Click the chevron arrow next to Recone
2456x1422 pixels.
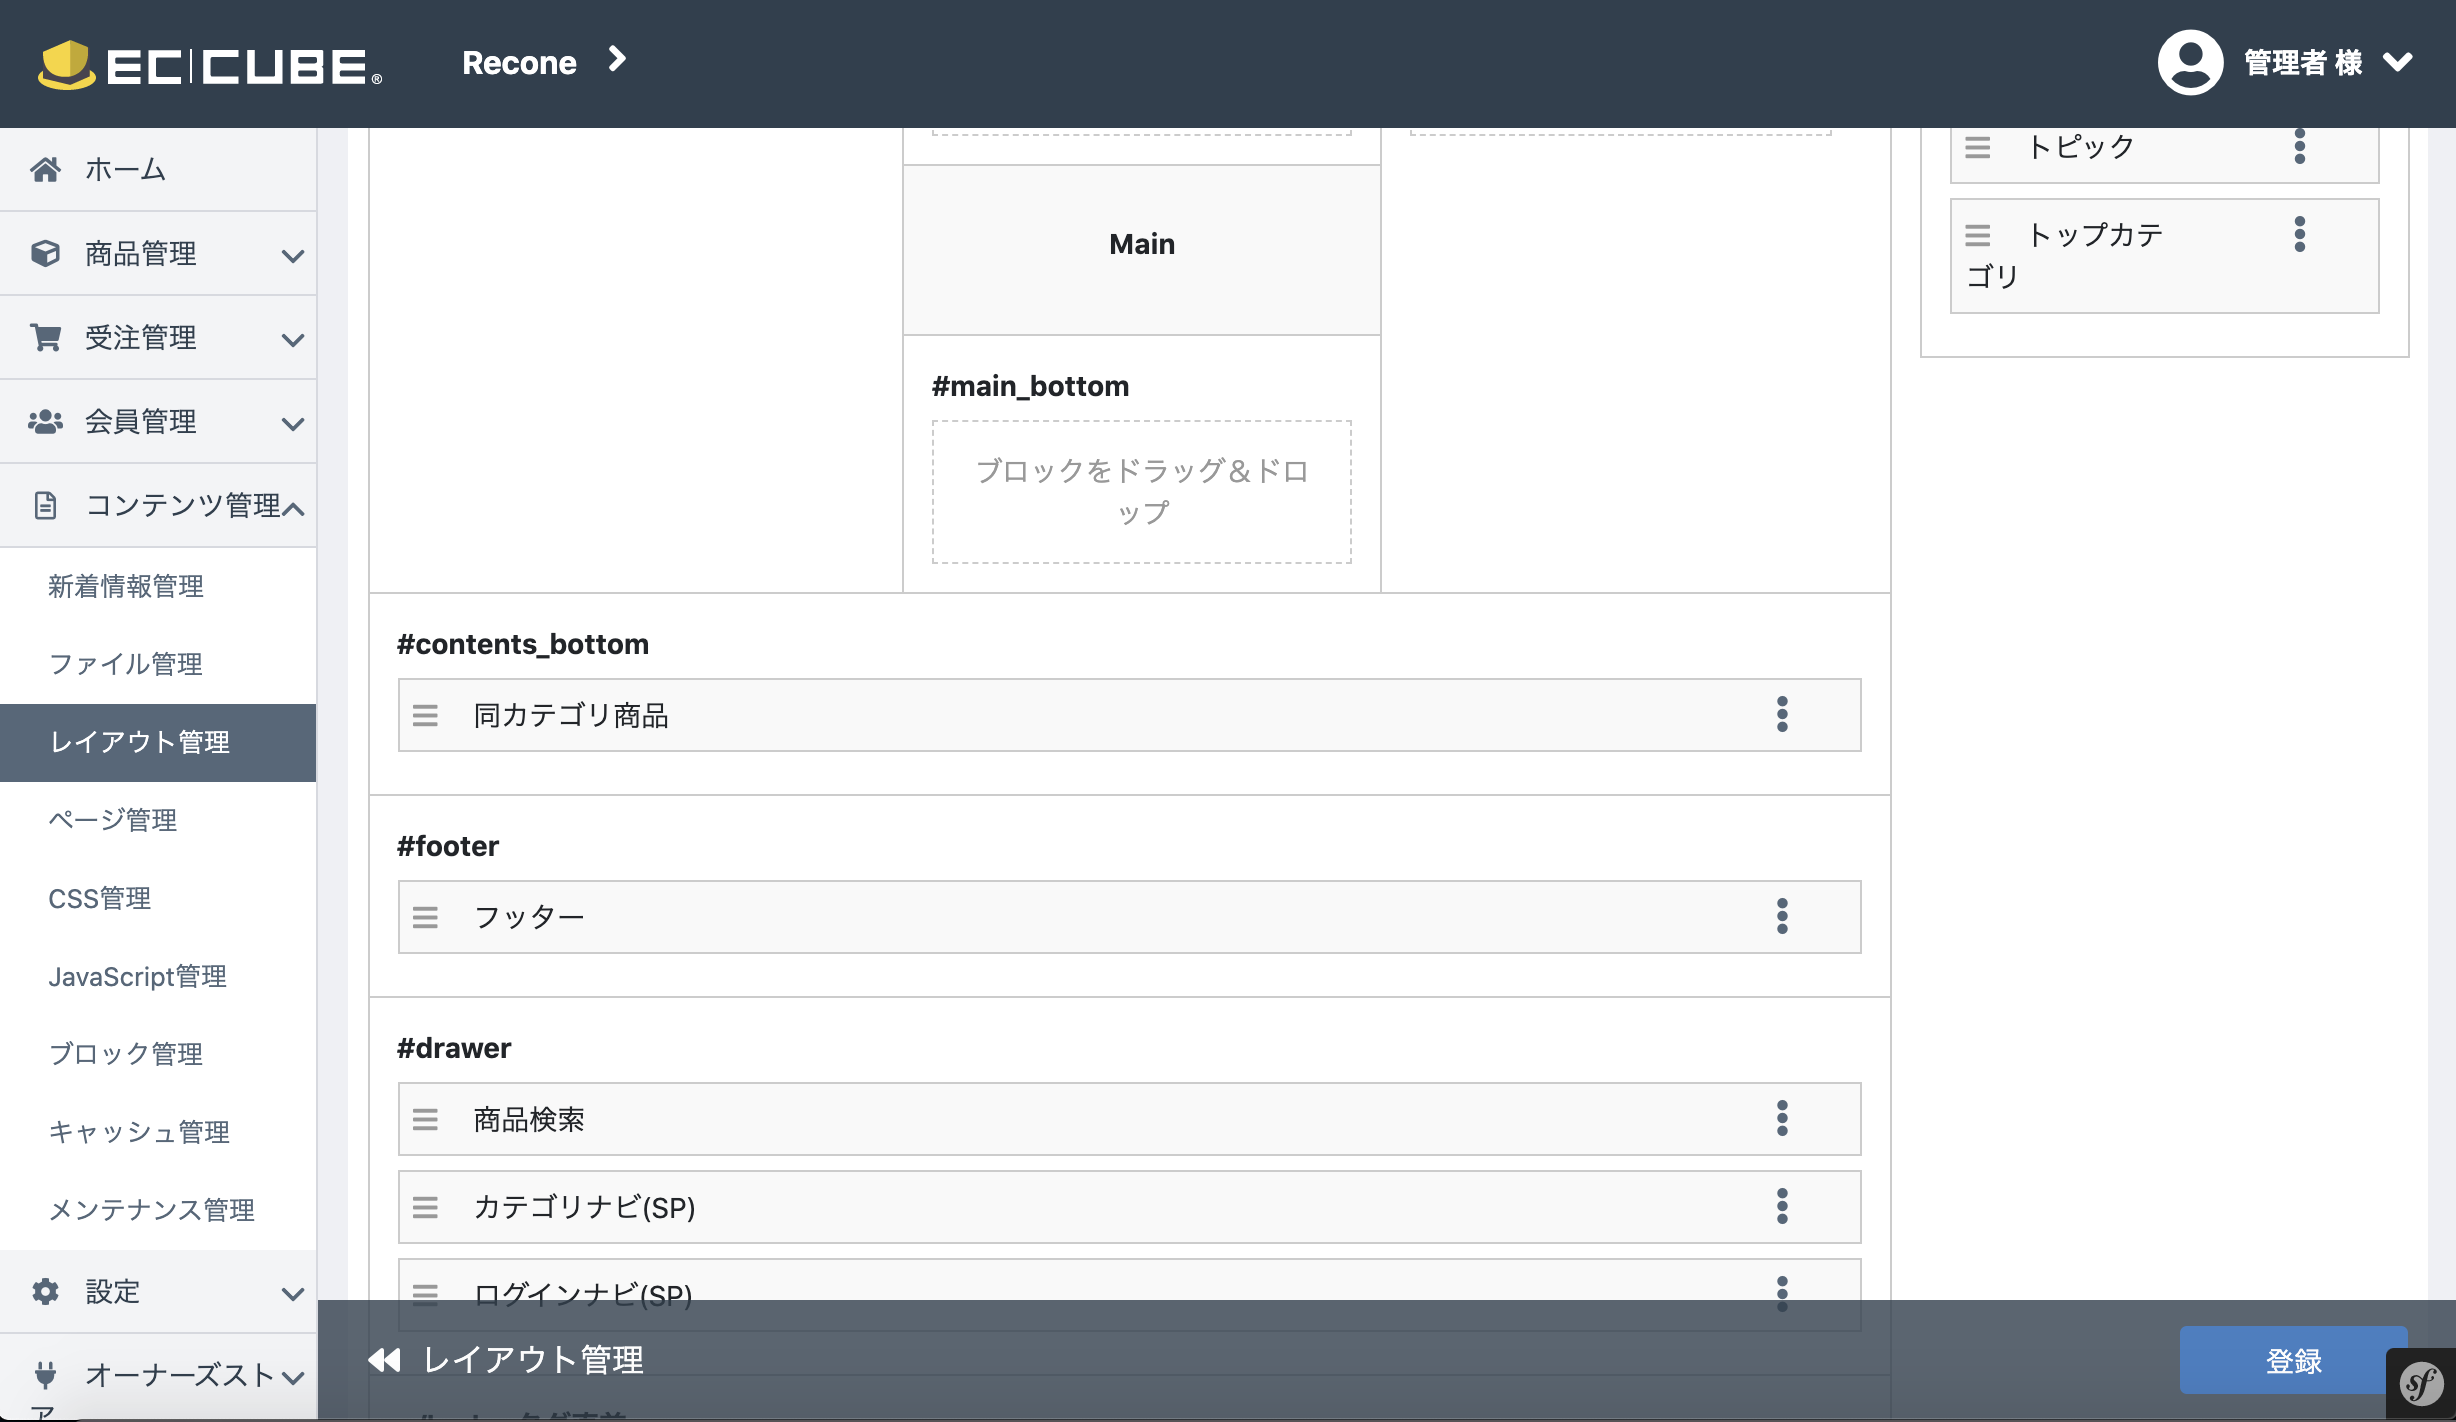coord(617,60)
